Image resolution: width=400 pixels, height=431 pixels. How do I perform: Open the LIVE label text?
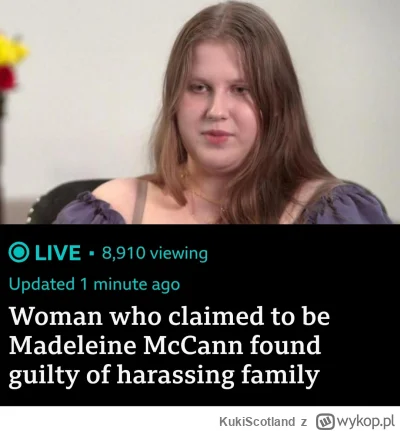pyautogui.click(x=57, y=253)
